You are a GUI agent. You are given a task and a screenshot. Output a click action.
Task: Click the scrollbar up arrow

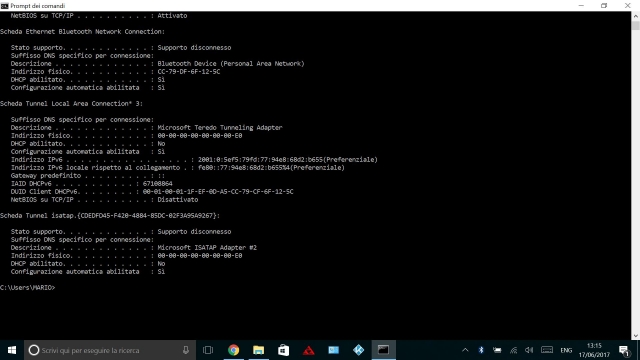click(x=636, y=16)
